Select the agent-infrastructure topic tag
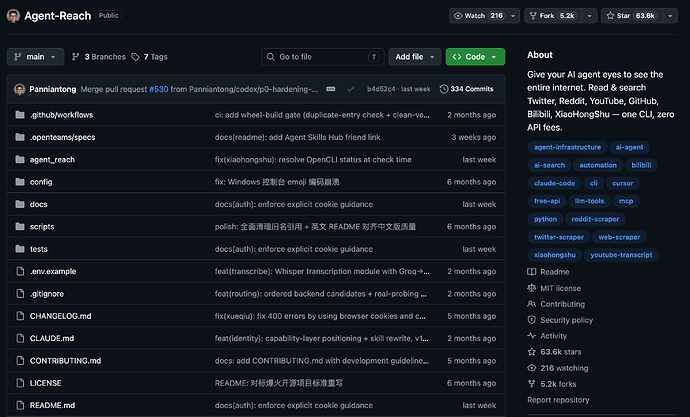Screen dimensions: 690x417 coord(567,147)
